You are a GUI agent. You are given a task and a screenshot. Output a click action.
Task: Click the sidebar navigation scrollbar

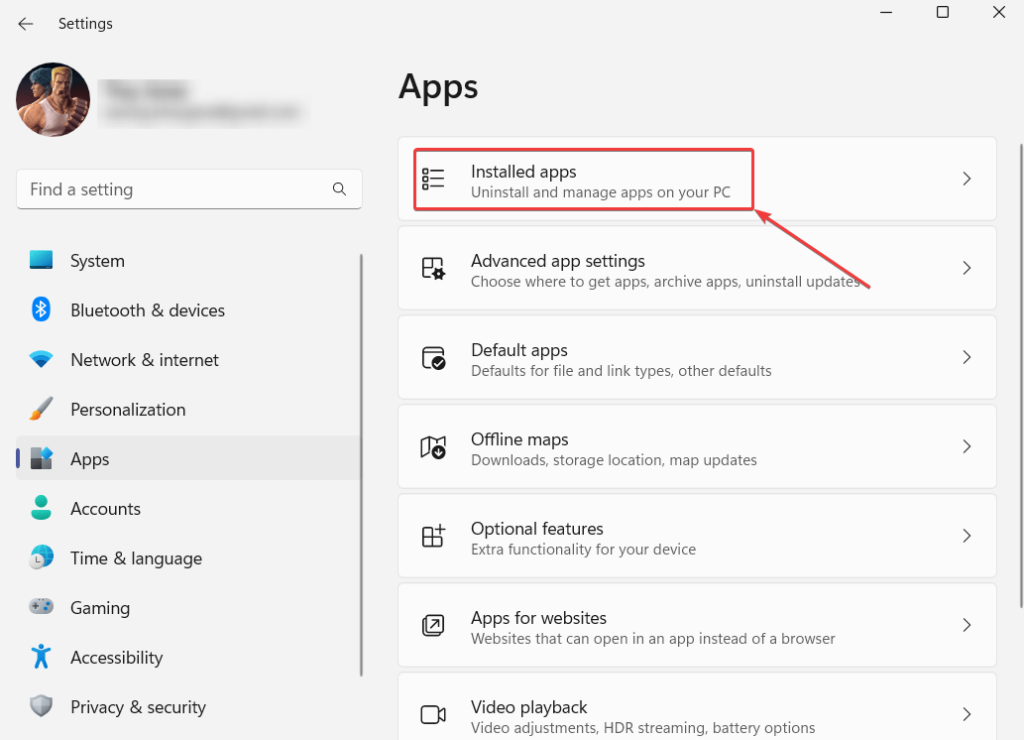(361, 465)
